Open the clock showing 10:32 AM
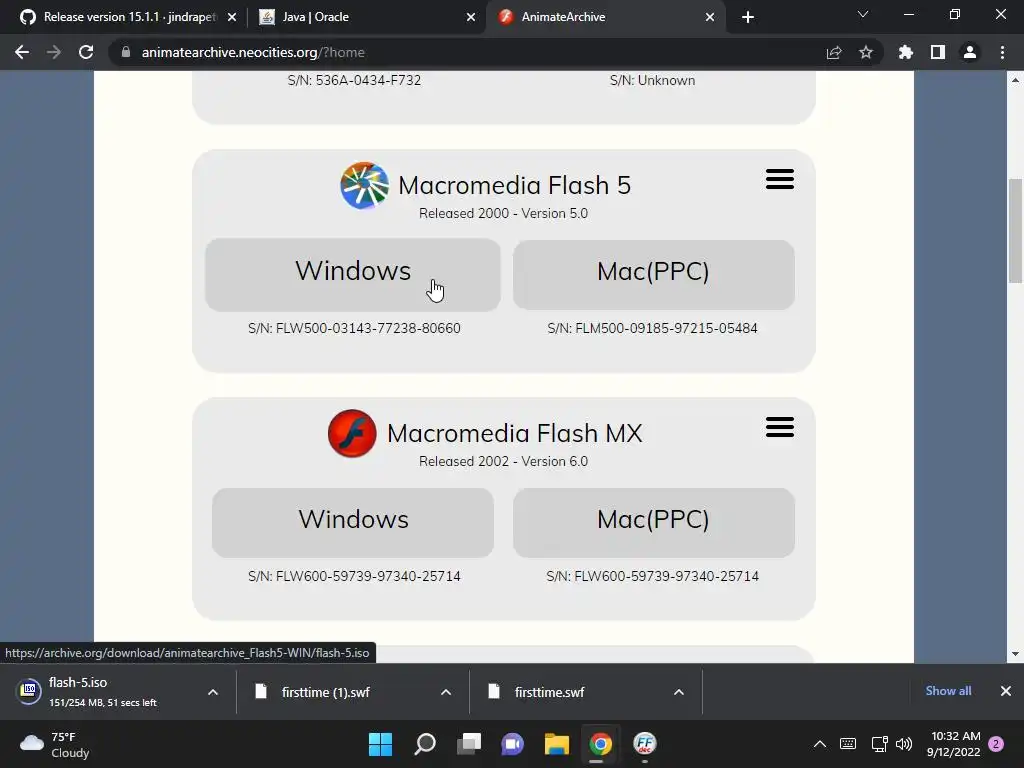Viewport: 1024px width, 768px height. tap(953, 744)
